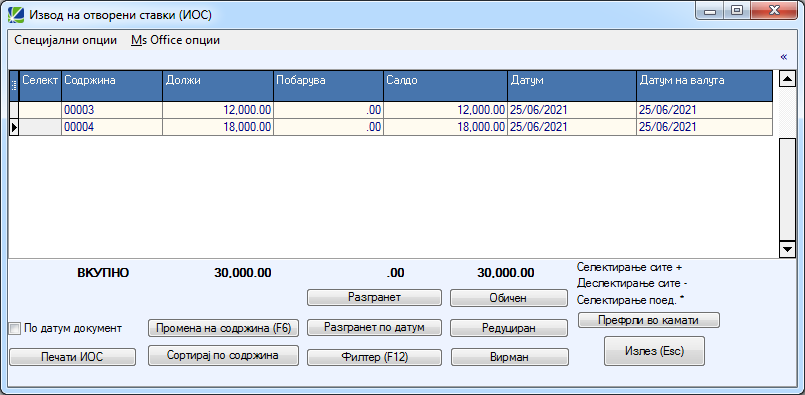Click Салдо 12,000.00 cell
Screen dimensions: 805x395
tap(446, 110)
